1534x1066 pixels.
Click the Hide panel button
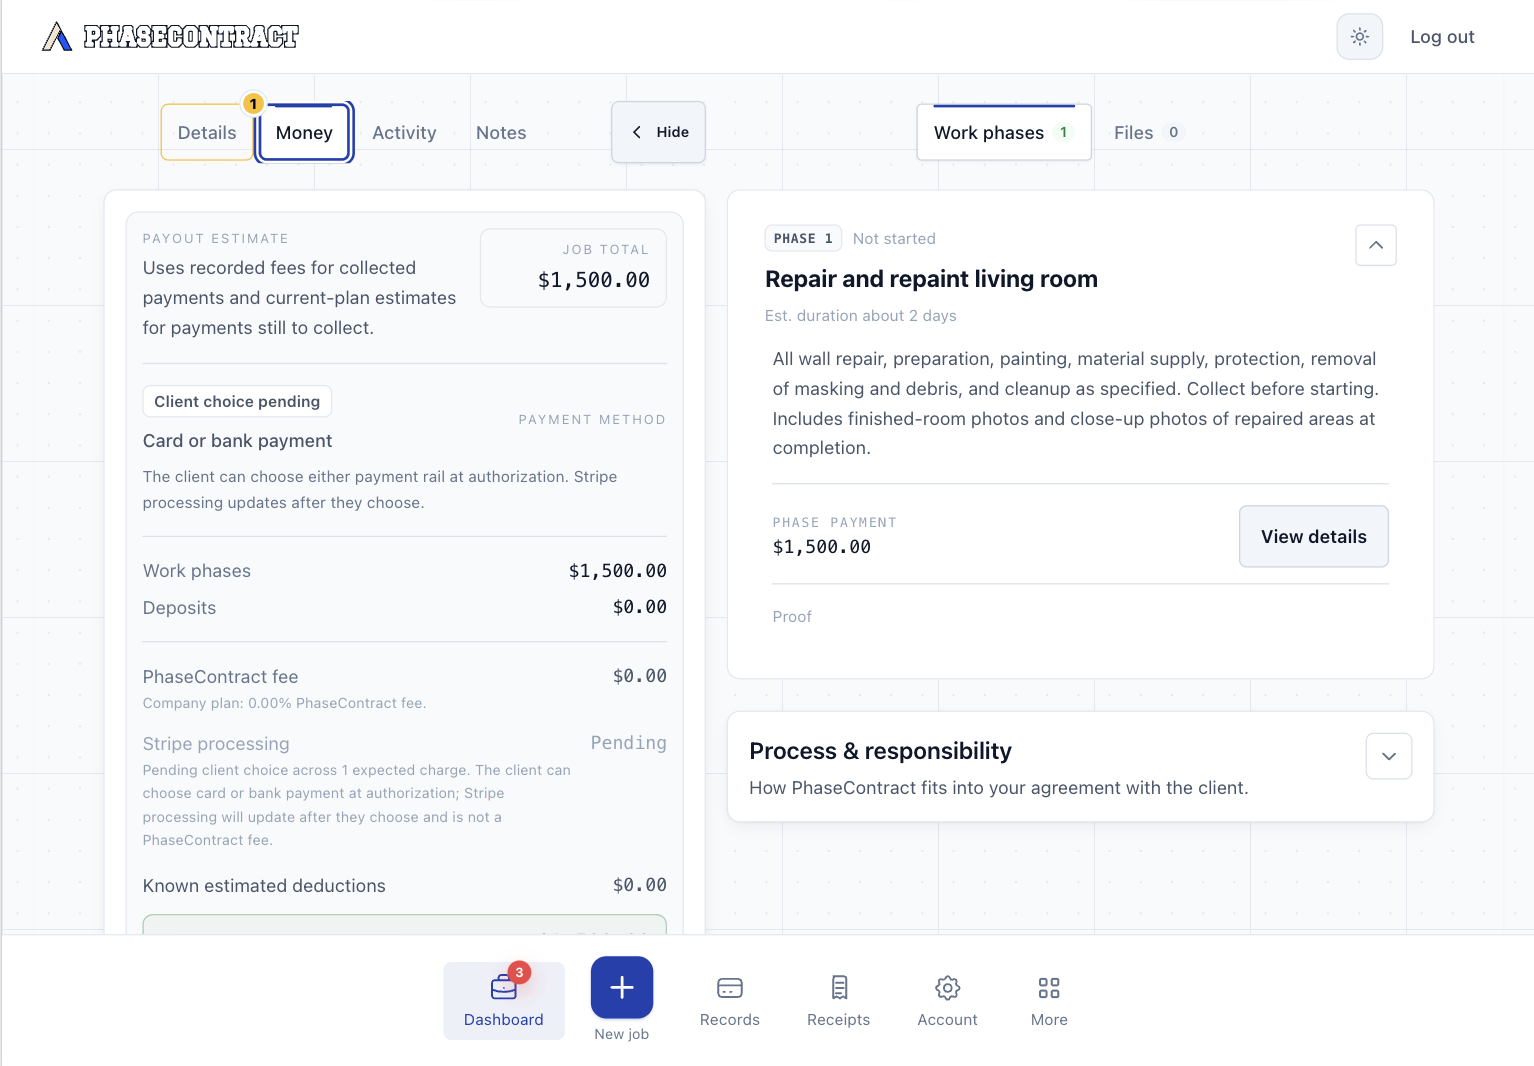pyautogui.click(x=658, y=132)
